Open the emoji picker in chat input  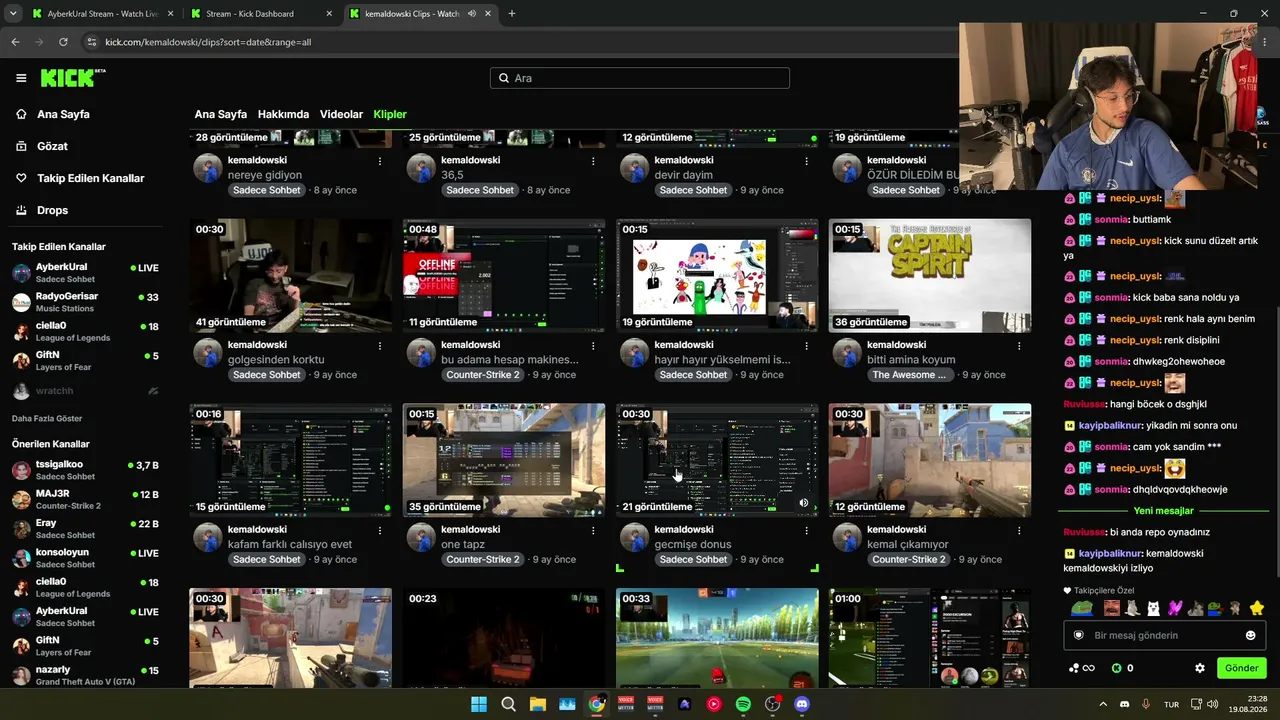[x=1250, y=635]
